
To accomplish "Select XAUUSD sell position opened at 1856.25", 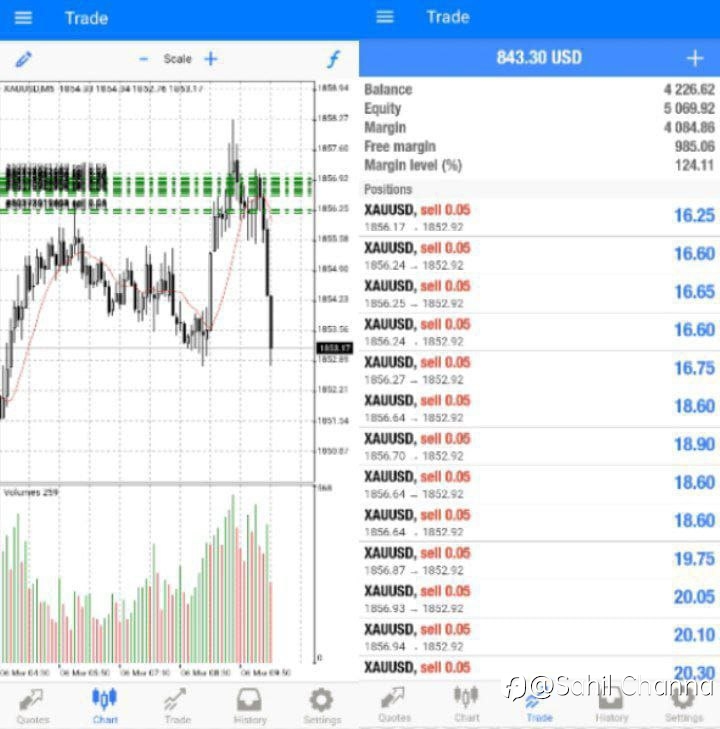I will (540, 294).
